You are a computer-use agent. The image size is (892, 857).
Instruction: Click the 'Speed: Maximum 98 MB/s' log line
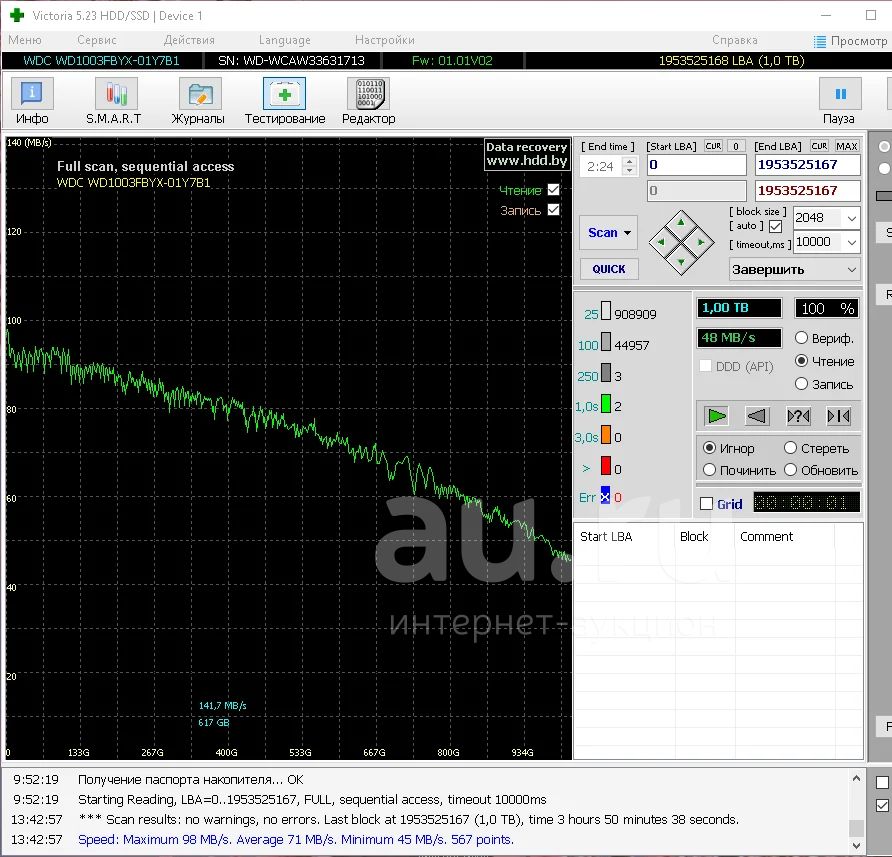coord(295,839)
